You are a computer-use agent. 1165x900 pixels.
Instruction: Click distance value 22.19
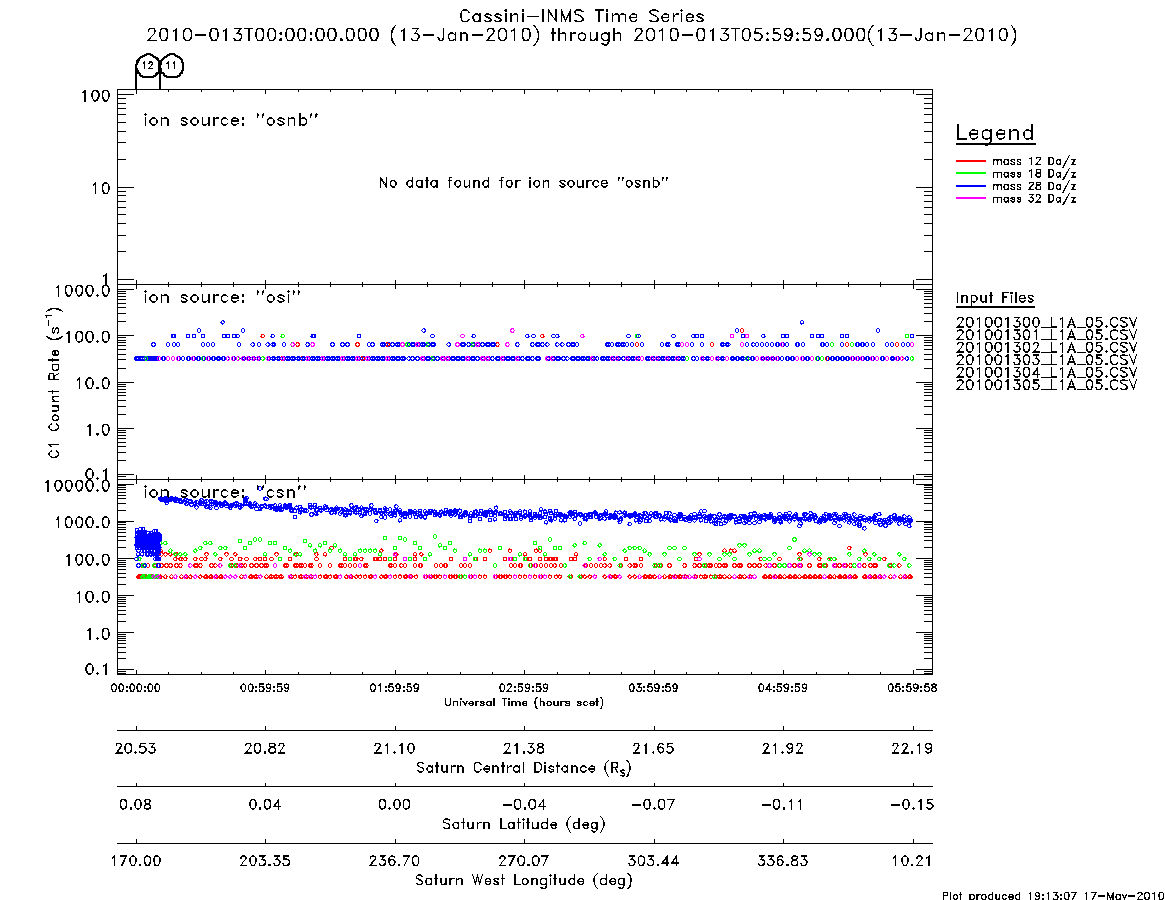pyautogui.click(x=912, y=748)
